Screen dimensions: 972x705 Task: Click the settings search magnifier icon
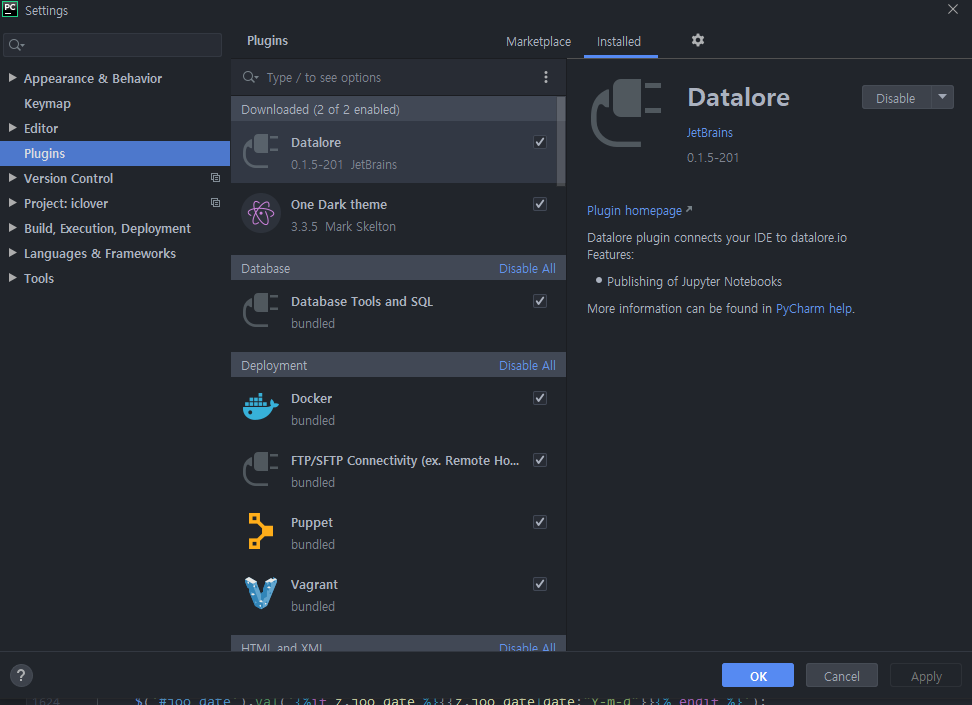click(x=16, y=45)
